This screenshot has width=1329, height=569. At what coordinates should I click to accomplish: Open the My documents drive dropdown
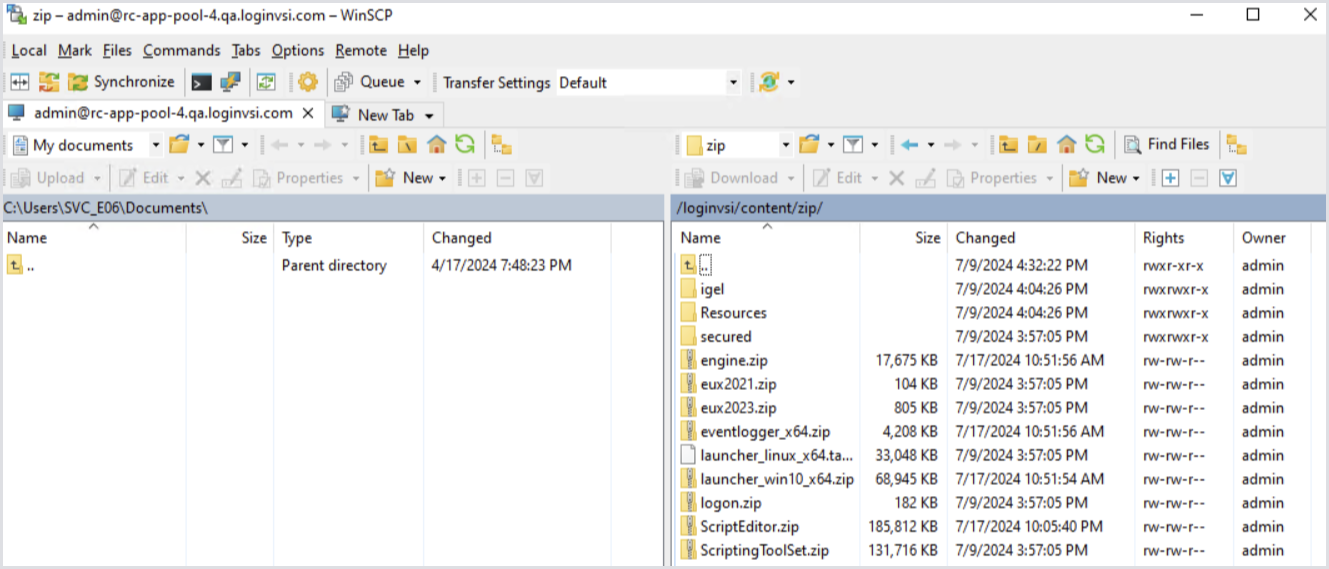(155, 145)
